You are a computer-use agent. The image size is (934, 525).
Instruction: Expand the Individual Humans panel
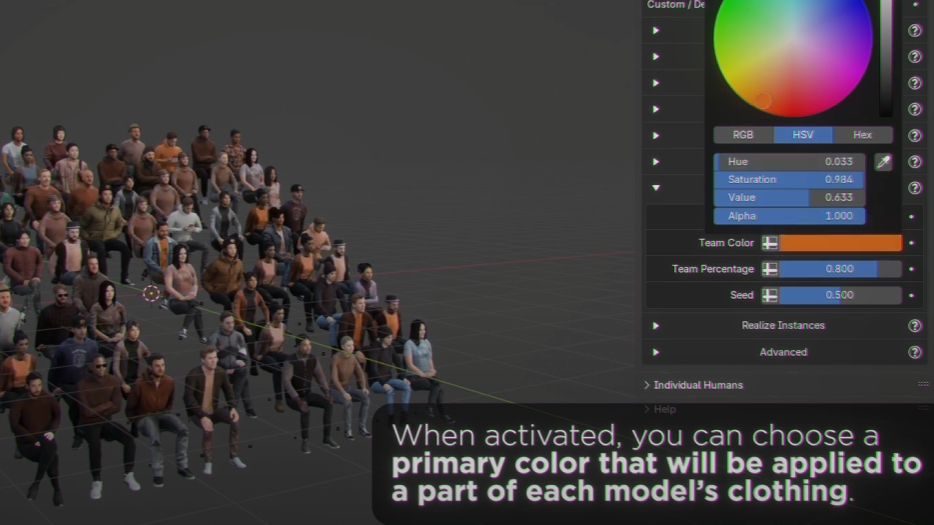pyautogui.click(x=647, y=385)
